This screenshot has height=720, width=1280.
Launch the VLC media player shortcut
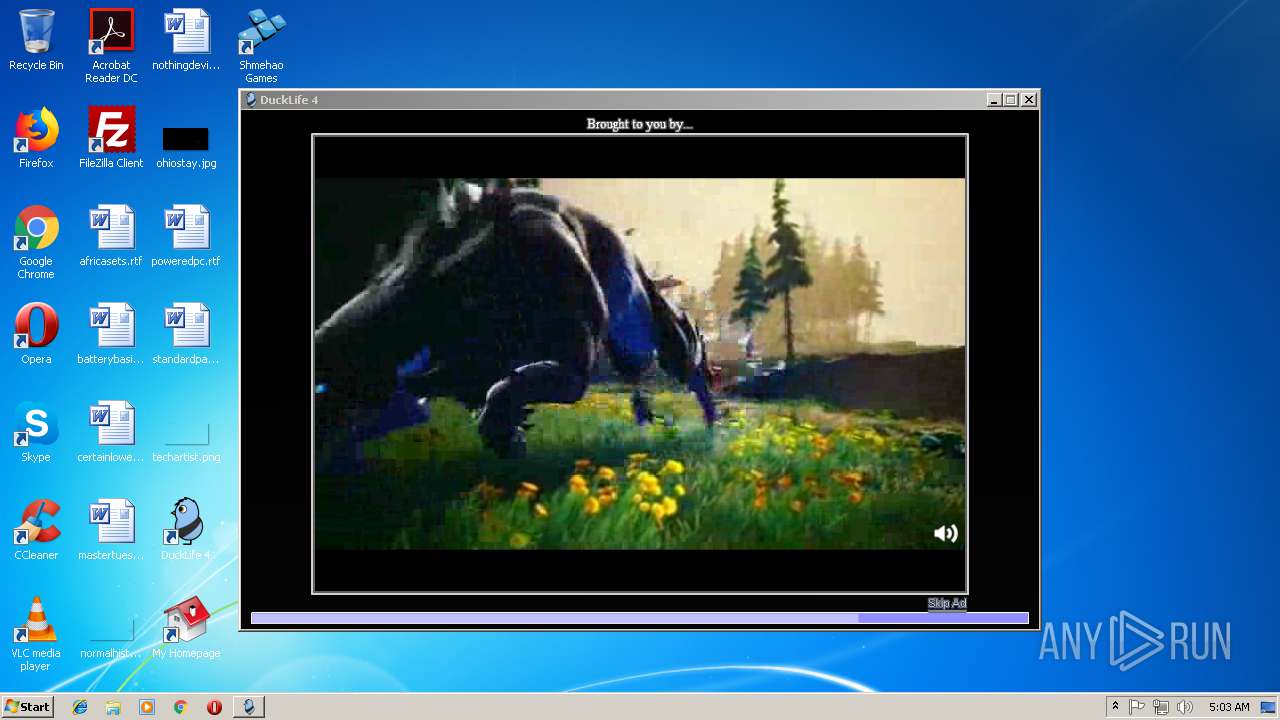(36, 634)
